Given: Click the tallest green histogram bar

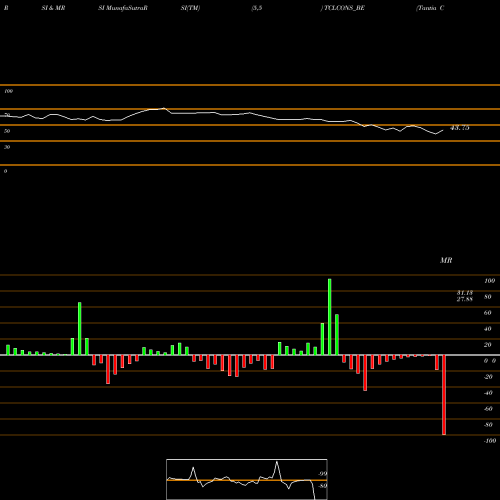Looking at the screenshot, I should point(330,317).
